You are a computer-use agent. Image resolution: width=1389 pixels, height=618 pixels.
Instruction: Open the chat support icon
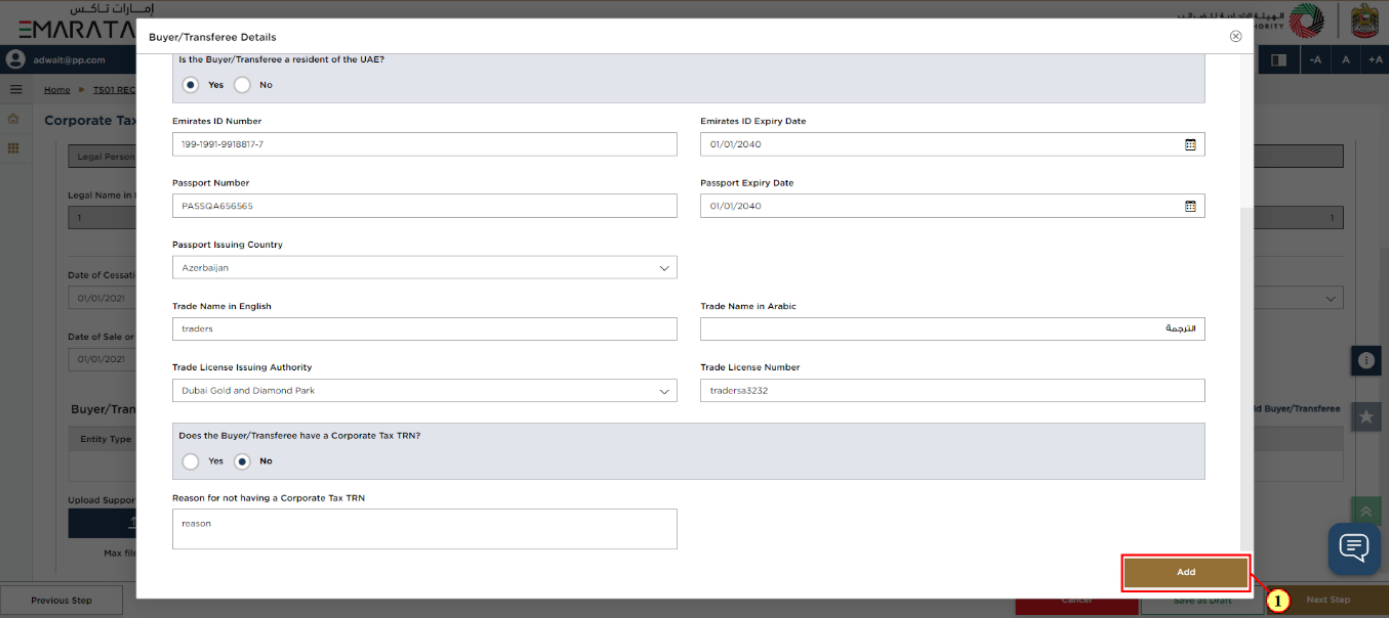(1354, 548)
